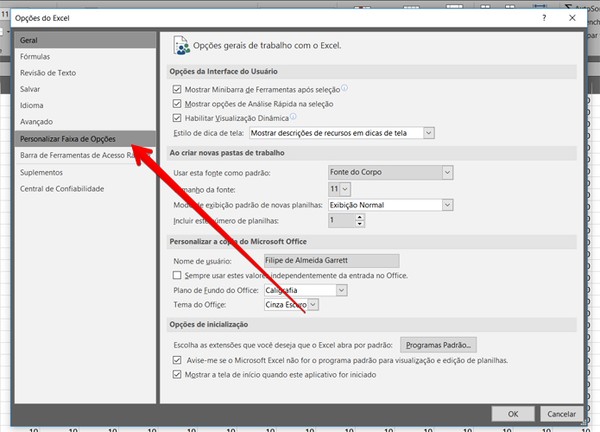Decrease number of sheets with down arrow

click(x=359, y=224)
